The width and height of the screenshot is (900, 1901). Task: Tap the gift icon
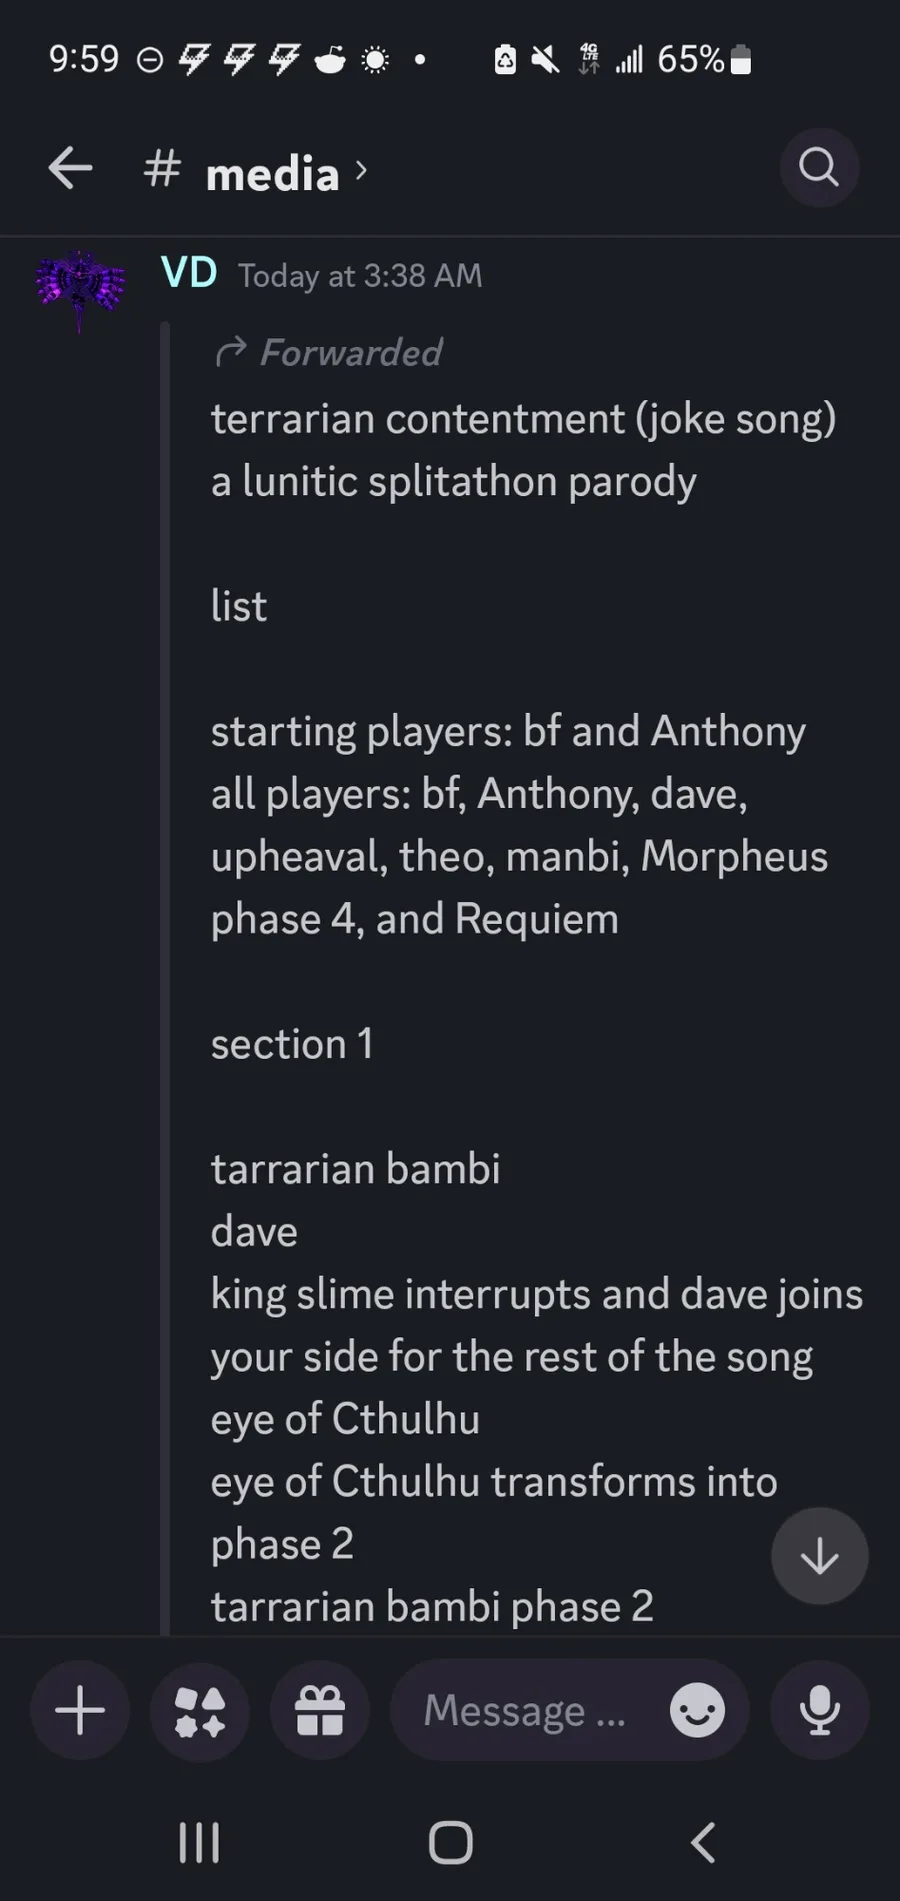[x=320, y=1710]
